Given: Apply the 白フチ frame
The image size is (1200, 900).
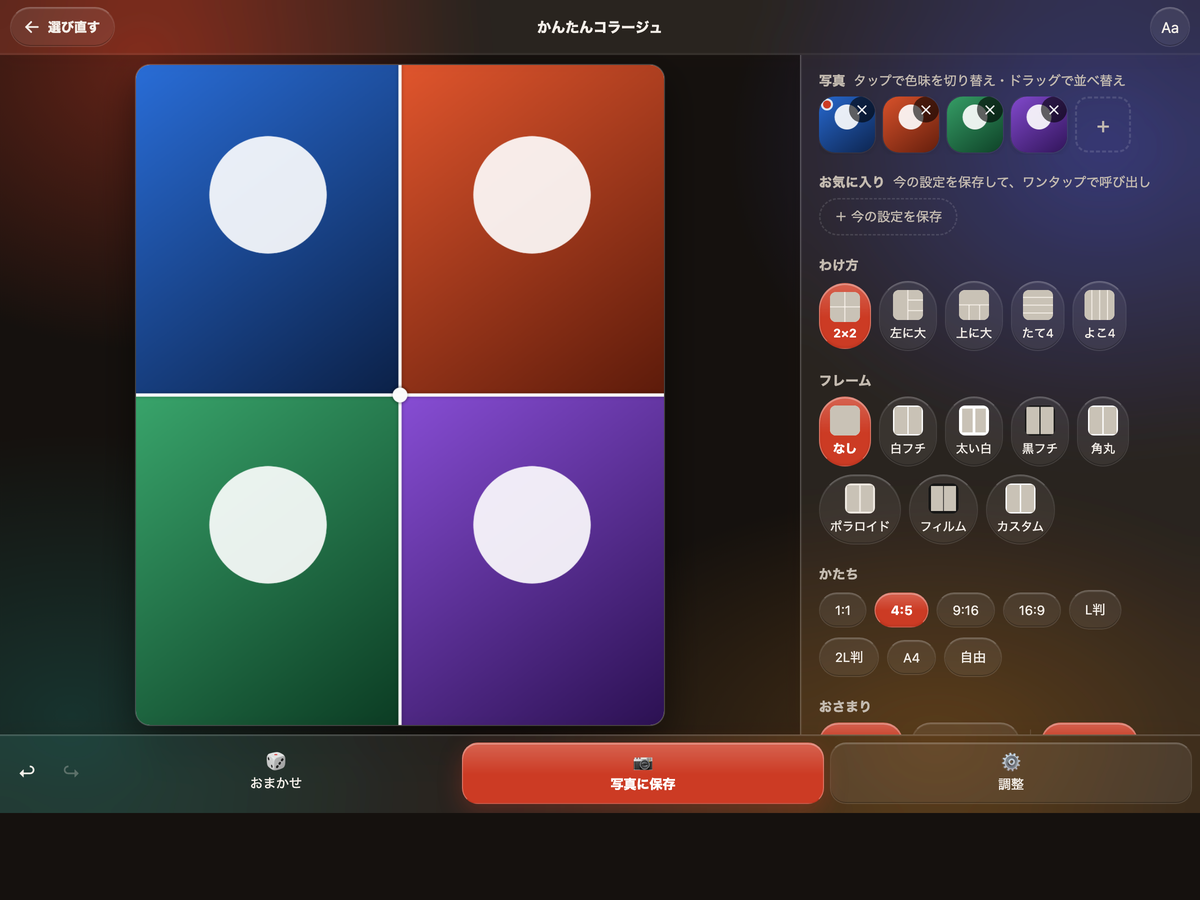Looking at the screenshot, I should point(908,431).
